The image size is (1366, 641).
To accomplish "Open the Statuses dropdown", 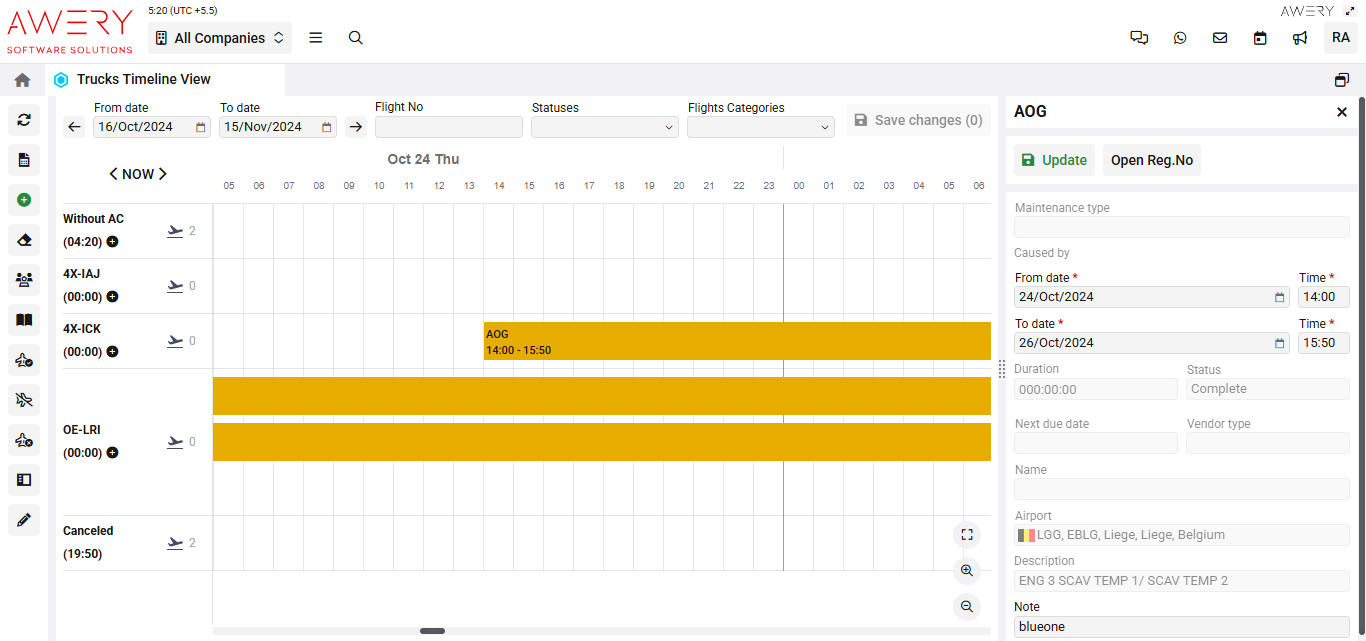I will 604,127.
